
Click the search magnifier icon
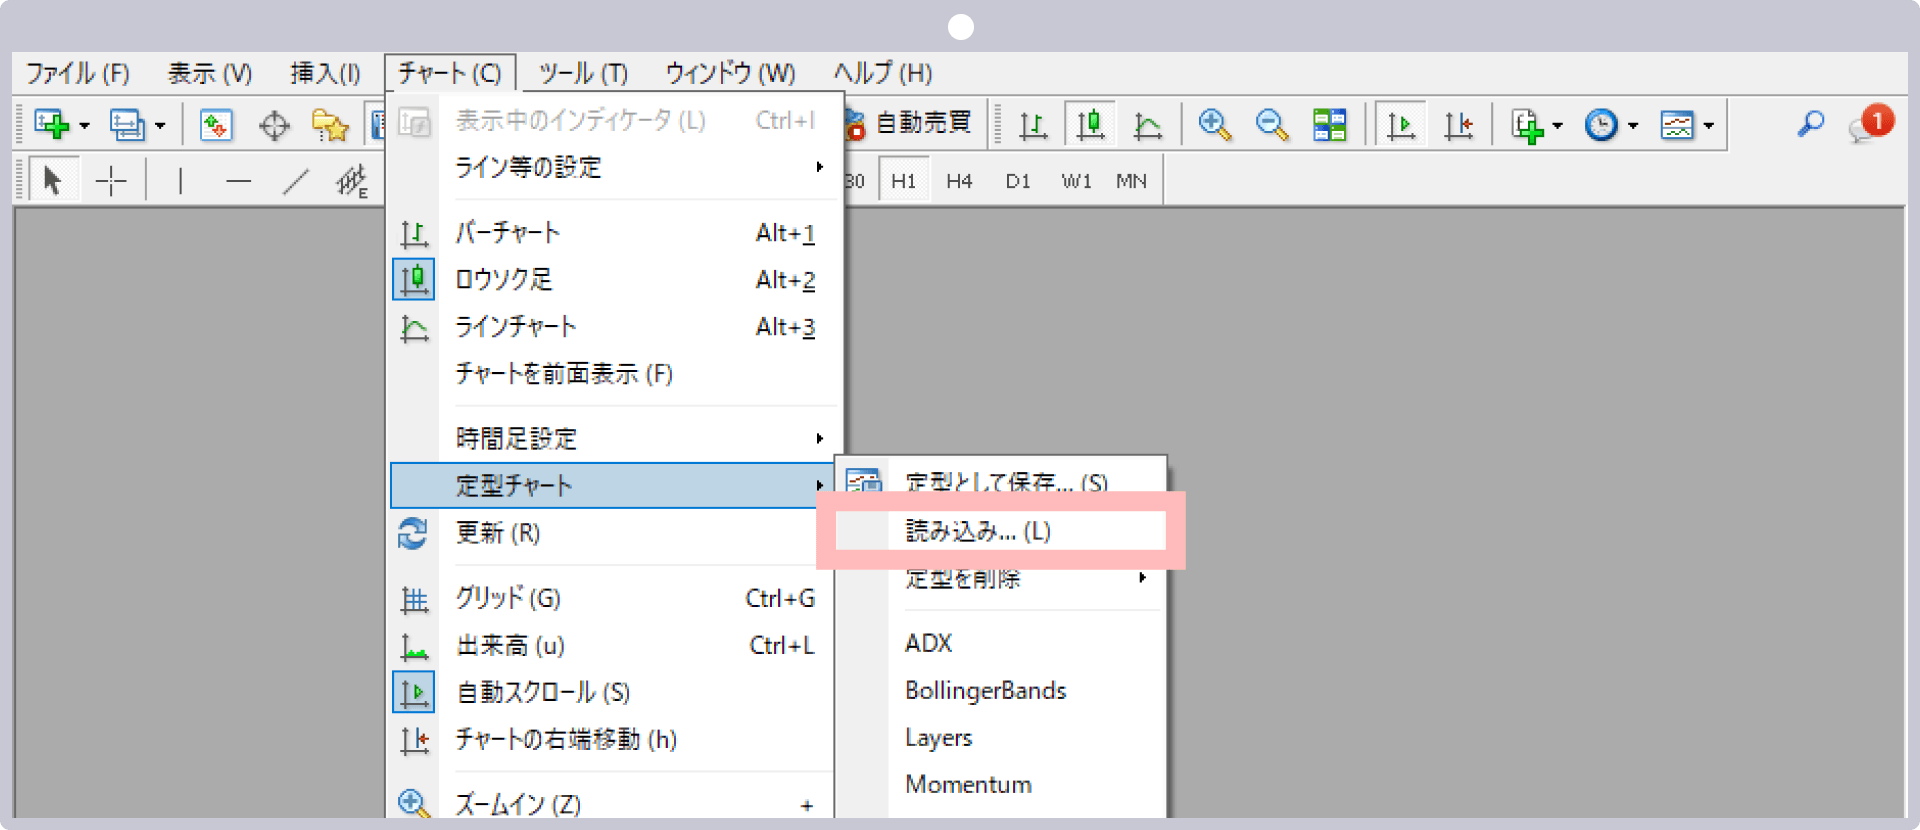[x=1811, y=124]
